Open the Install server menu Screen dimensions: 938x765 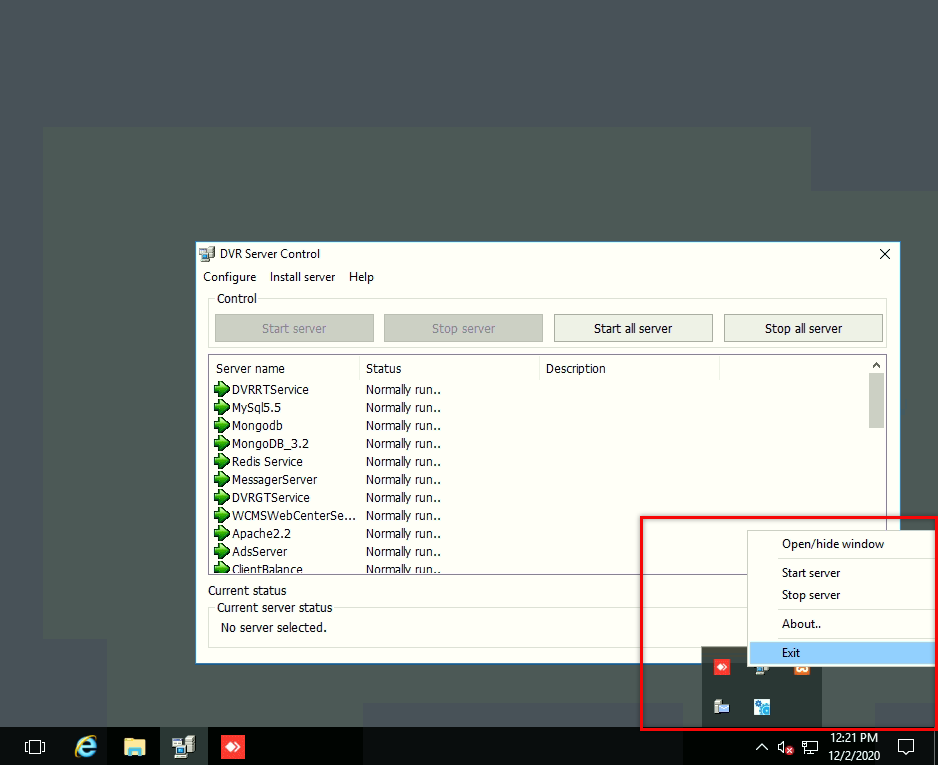point(302,277)
